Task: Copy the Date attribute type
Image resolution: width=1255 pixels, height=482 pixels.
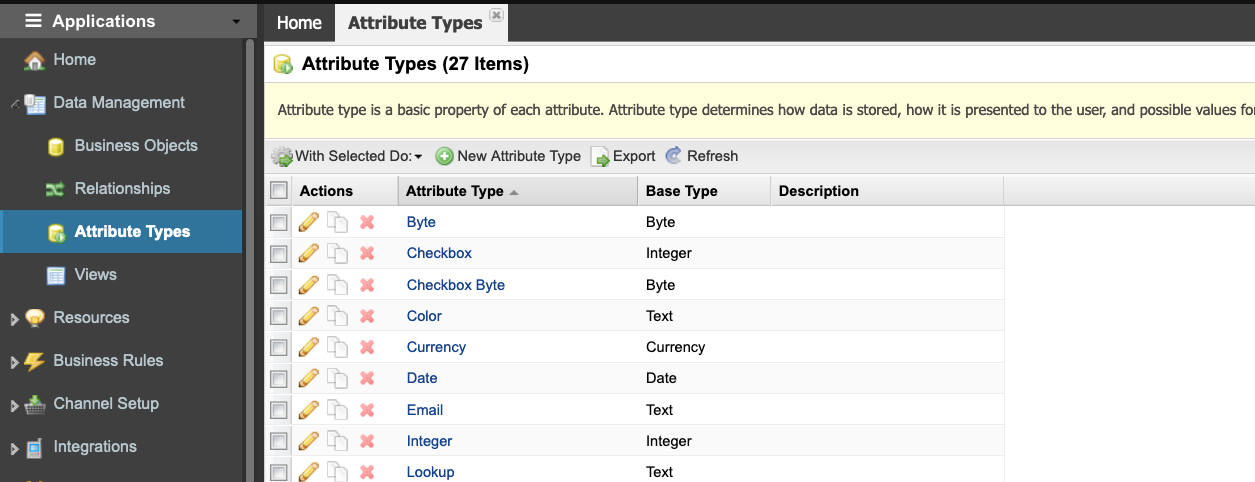Action: click(x=338, y=378)
